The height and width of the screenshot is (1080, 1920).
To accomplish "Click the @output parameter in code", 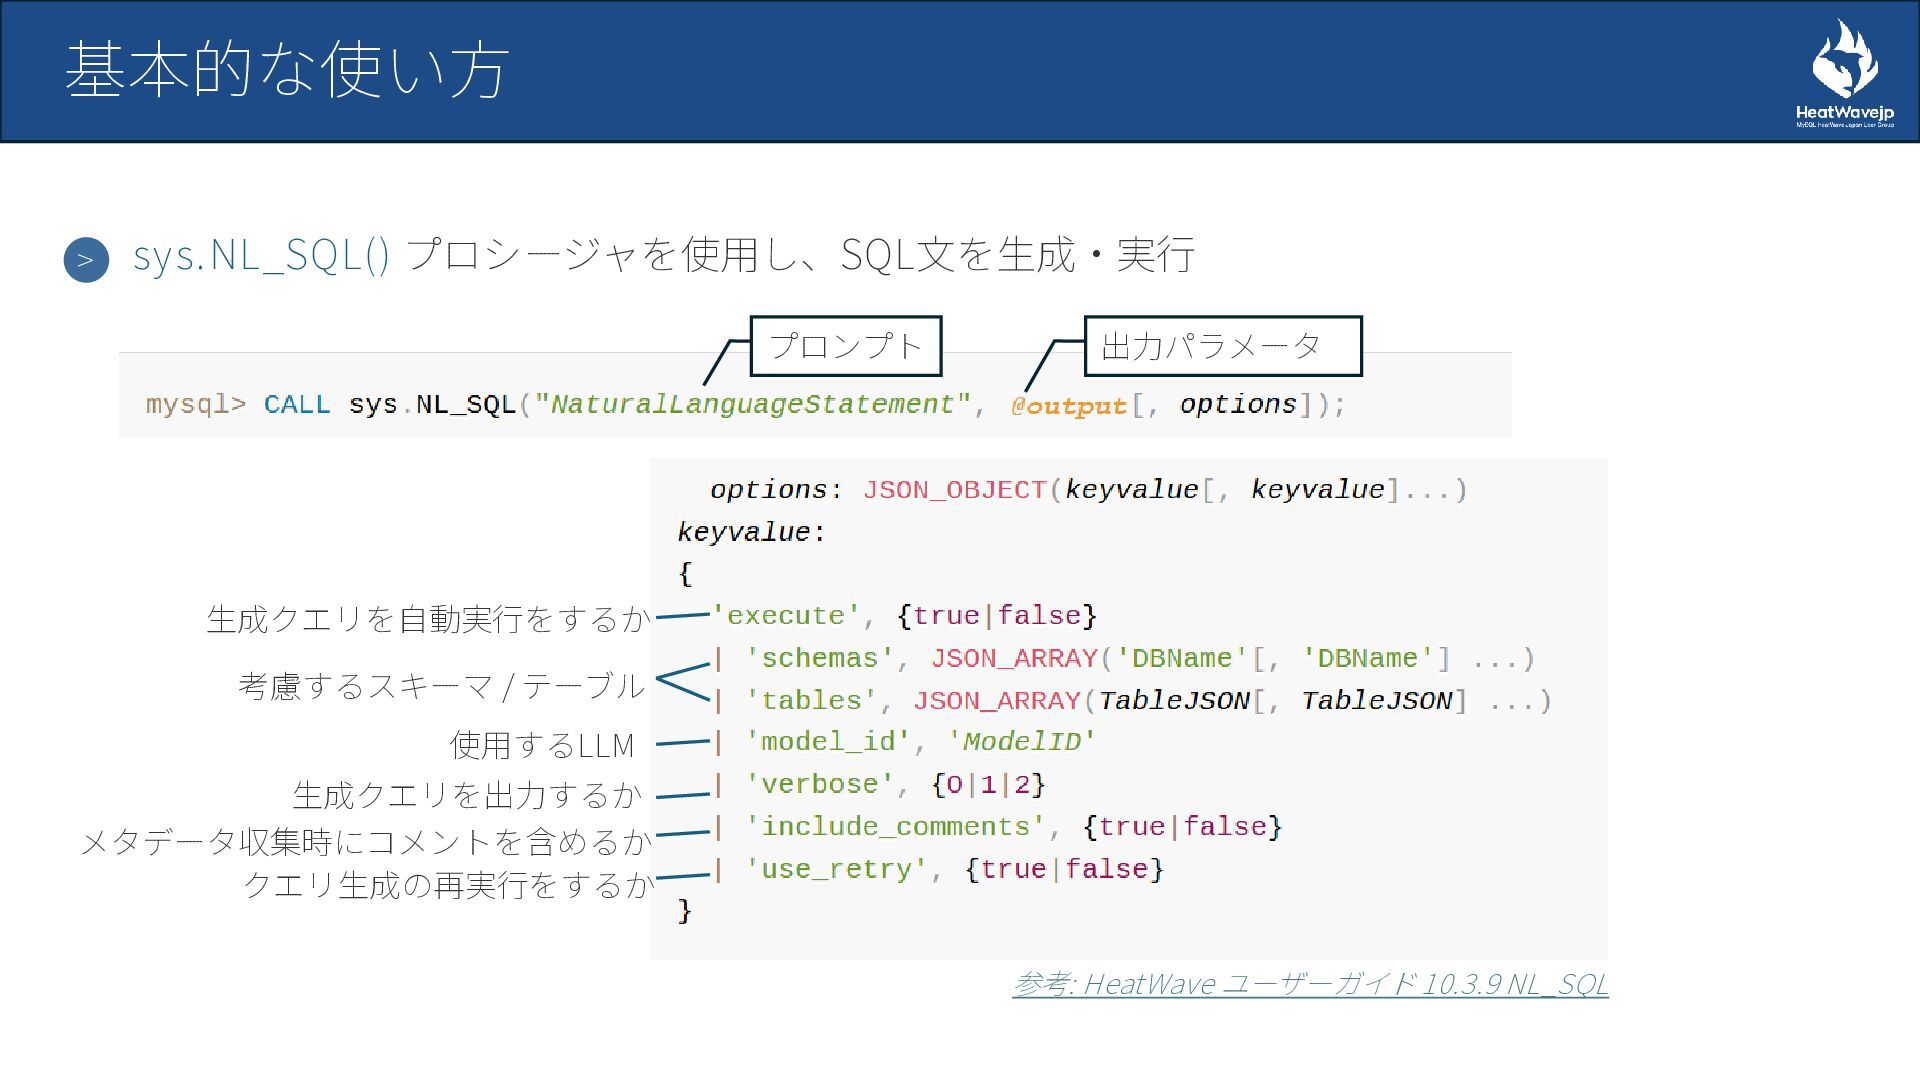I will [1068, 406].
